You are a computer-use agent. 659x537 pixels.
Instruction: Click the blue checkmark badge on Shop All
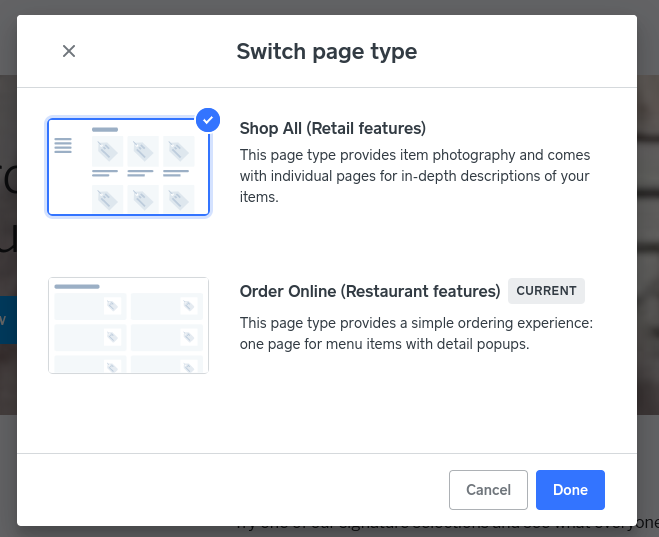208,120
